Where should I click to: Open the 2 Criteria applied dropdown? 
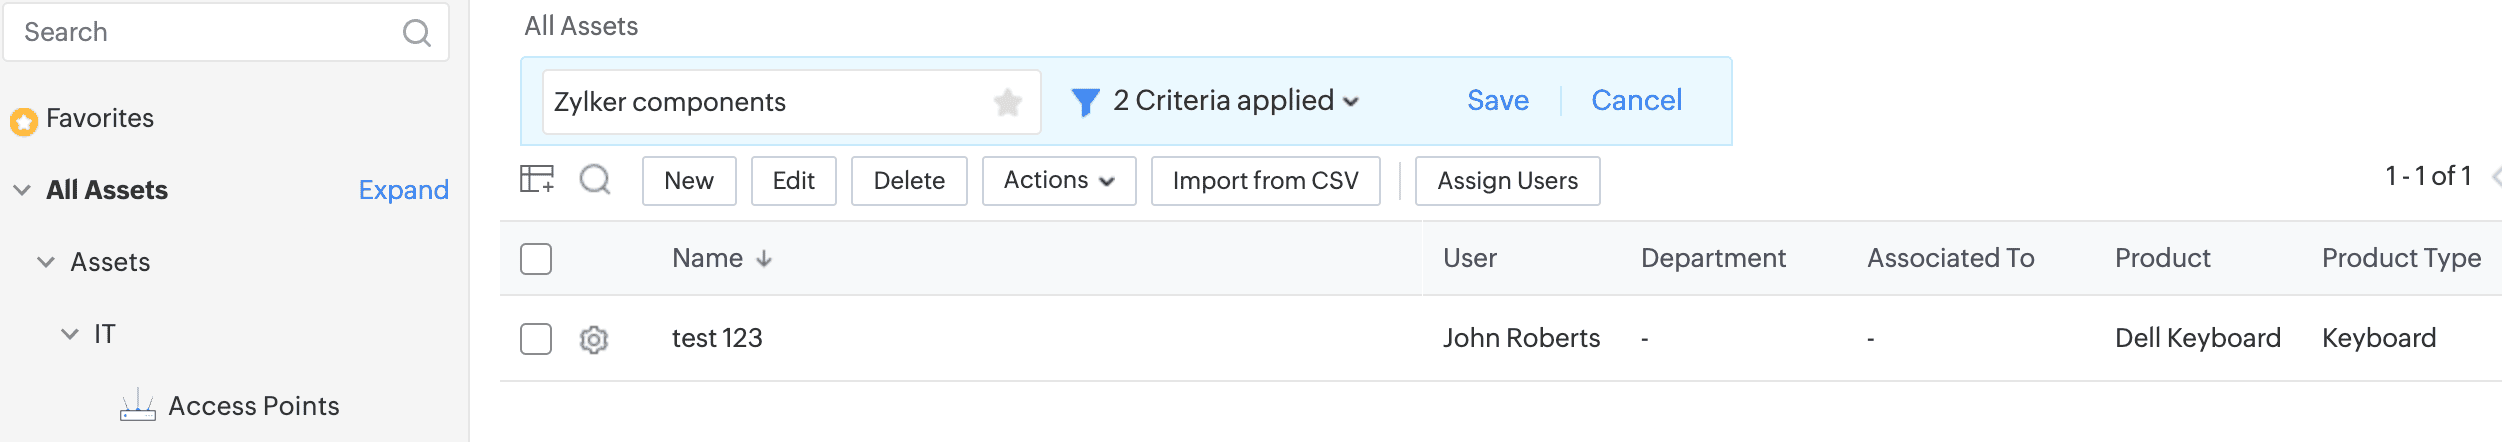click(1236, 101)
